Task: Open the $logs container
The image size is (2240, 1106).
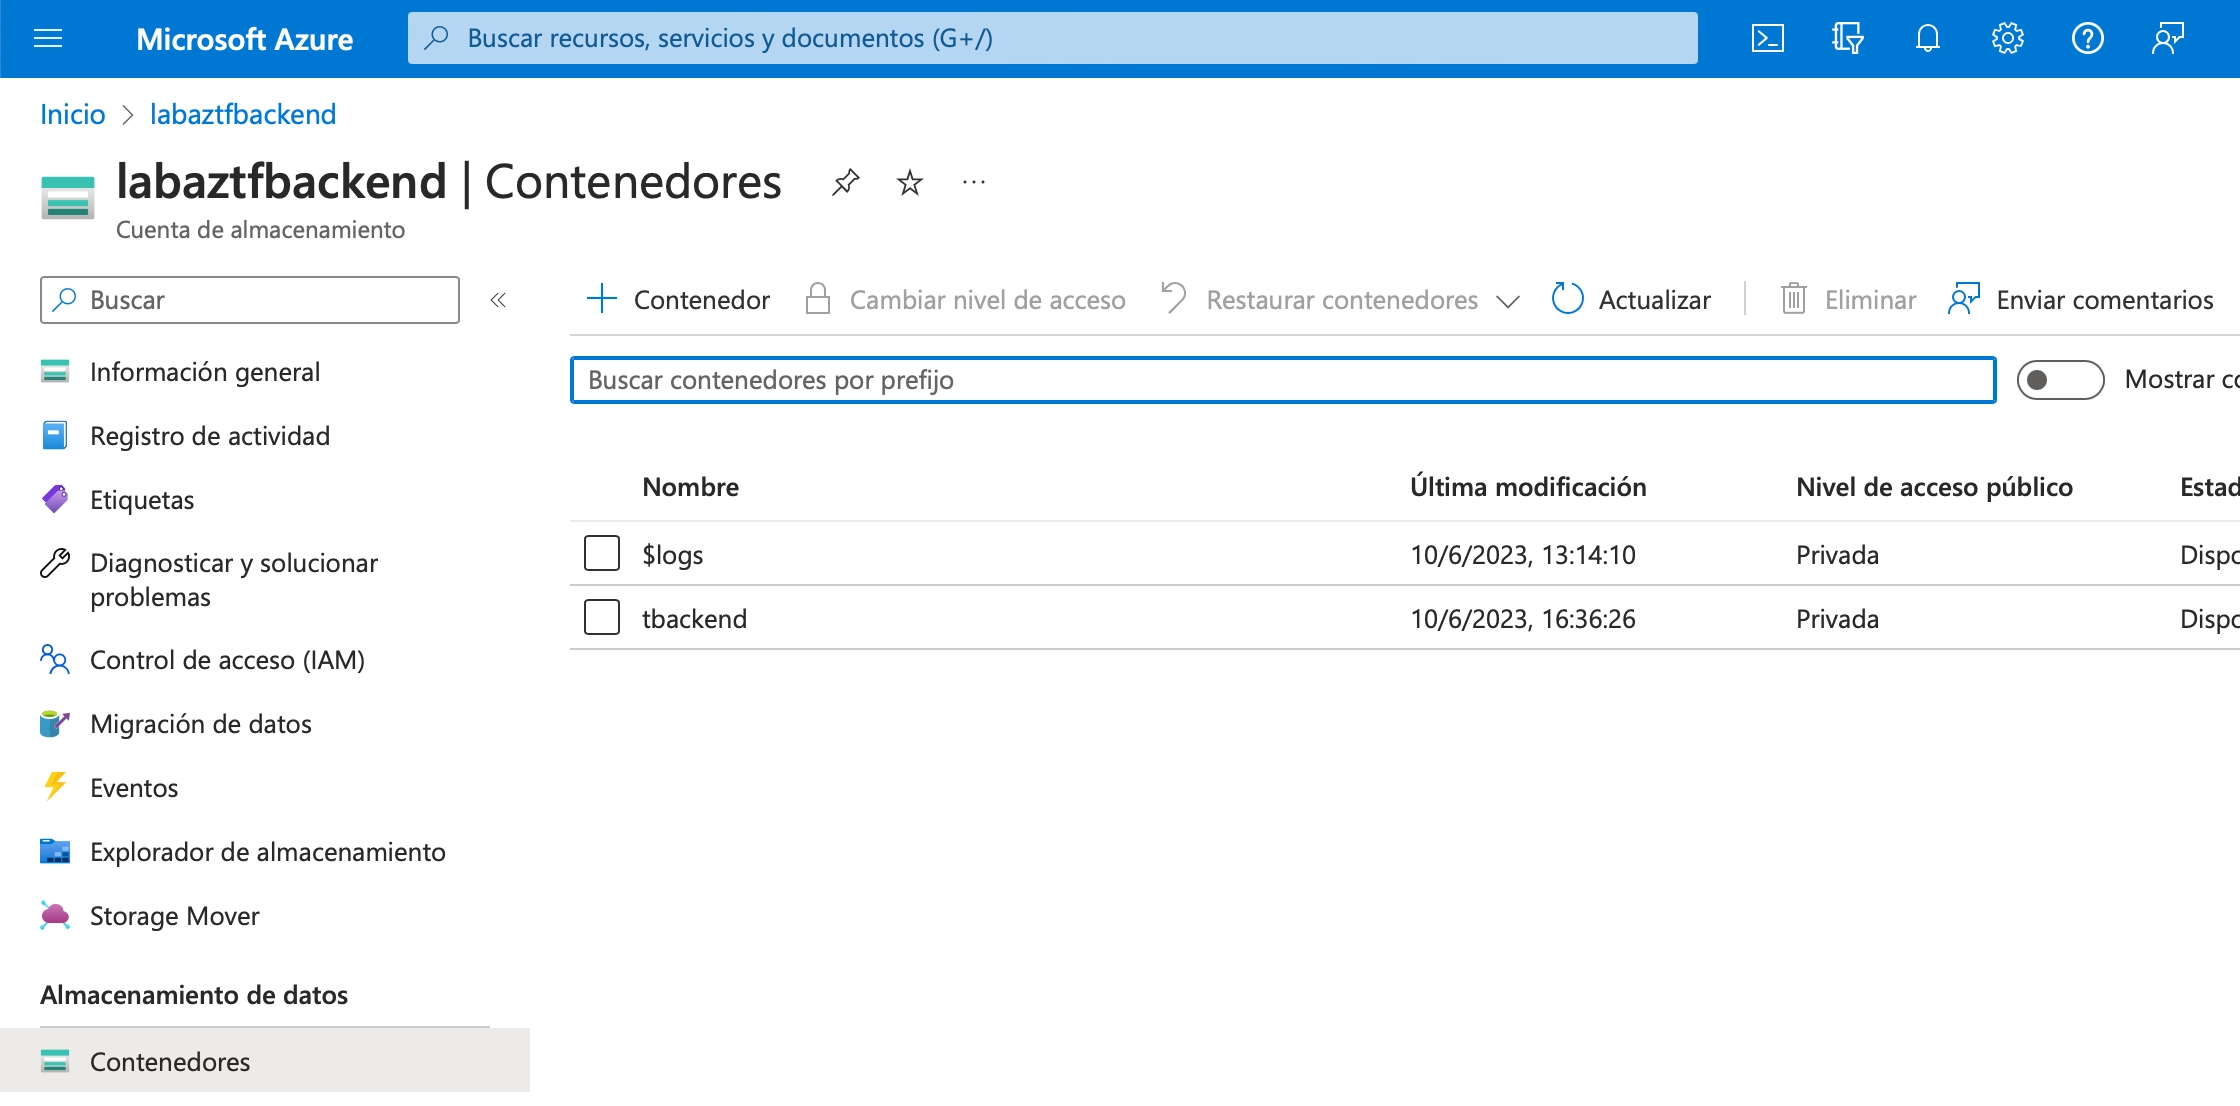Action: pyautogui.click(x=672, y=554)
